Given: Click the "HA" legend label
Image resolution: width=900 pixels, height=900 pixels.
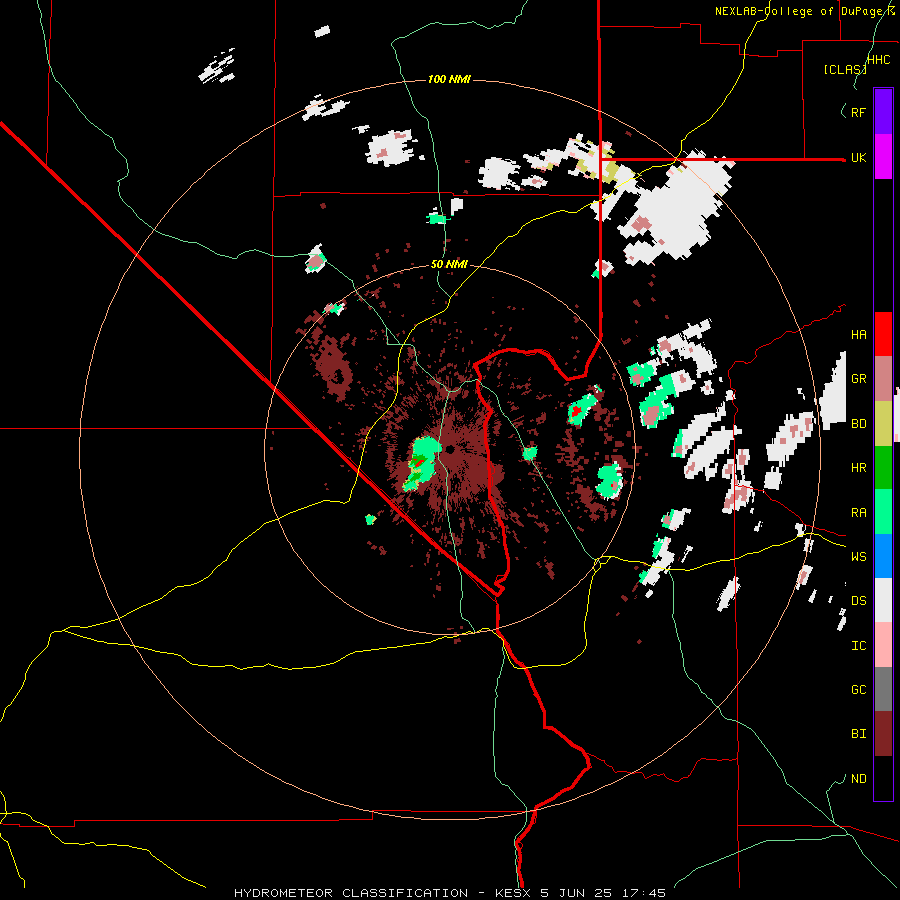Looking at the screenshot, I should coord(858,335).
